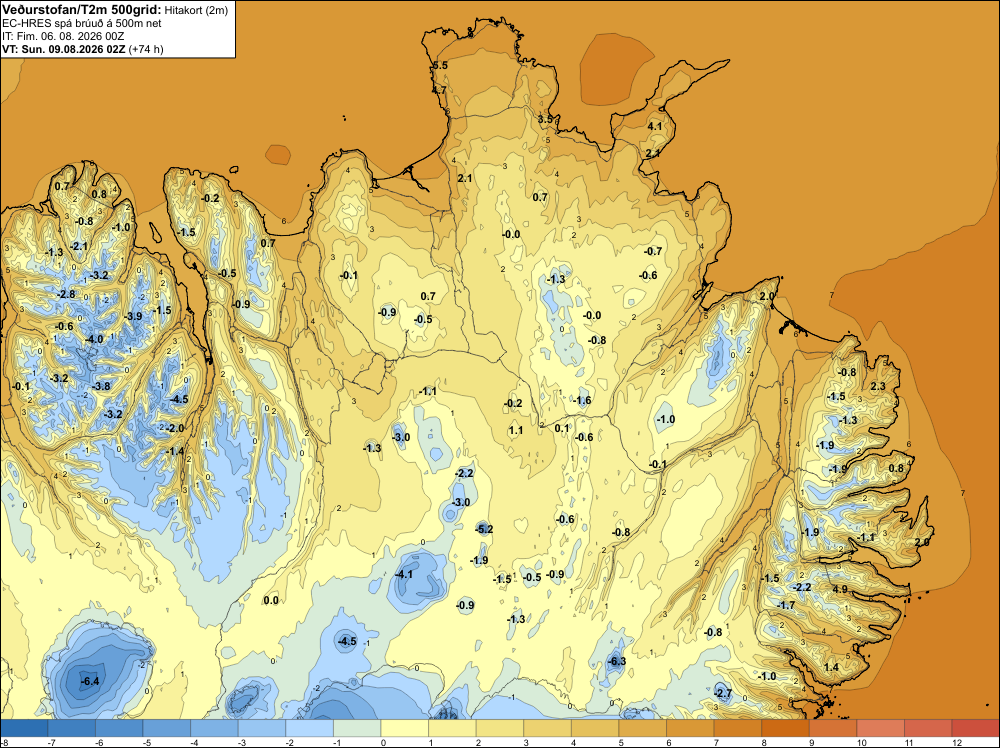Viewport: 1000px width, 748px height.
Task: Click the temperature value '-2.0' on the map
Action: pos(175,429)
